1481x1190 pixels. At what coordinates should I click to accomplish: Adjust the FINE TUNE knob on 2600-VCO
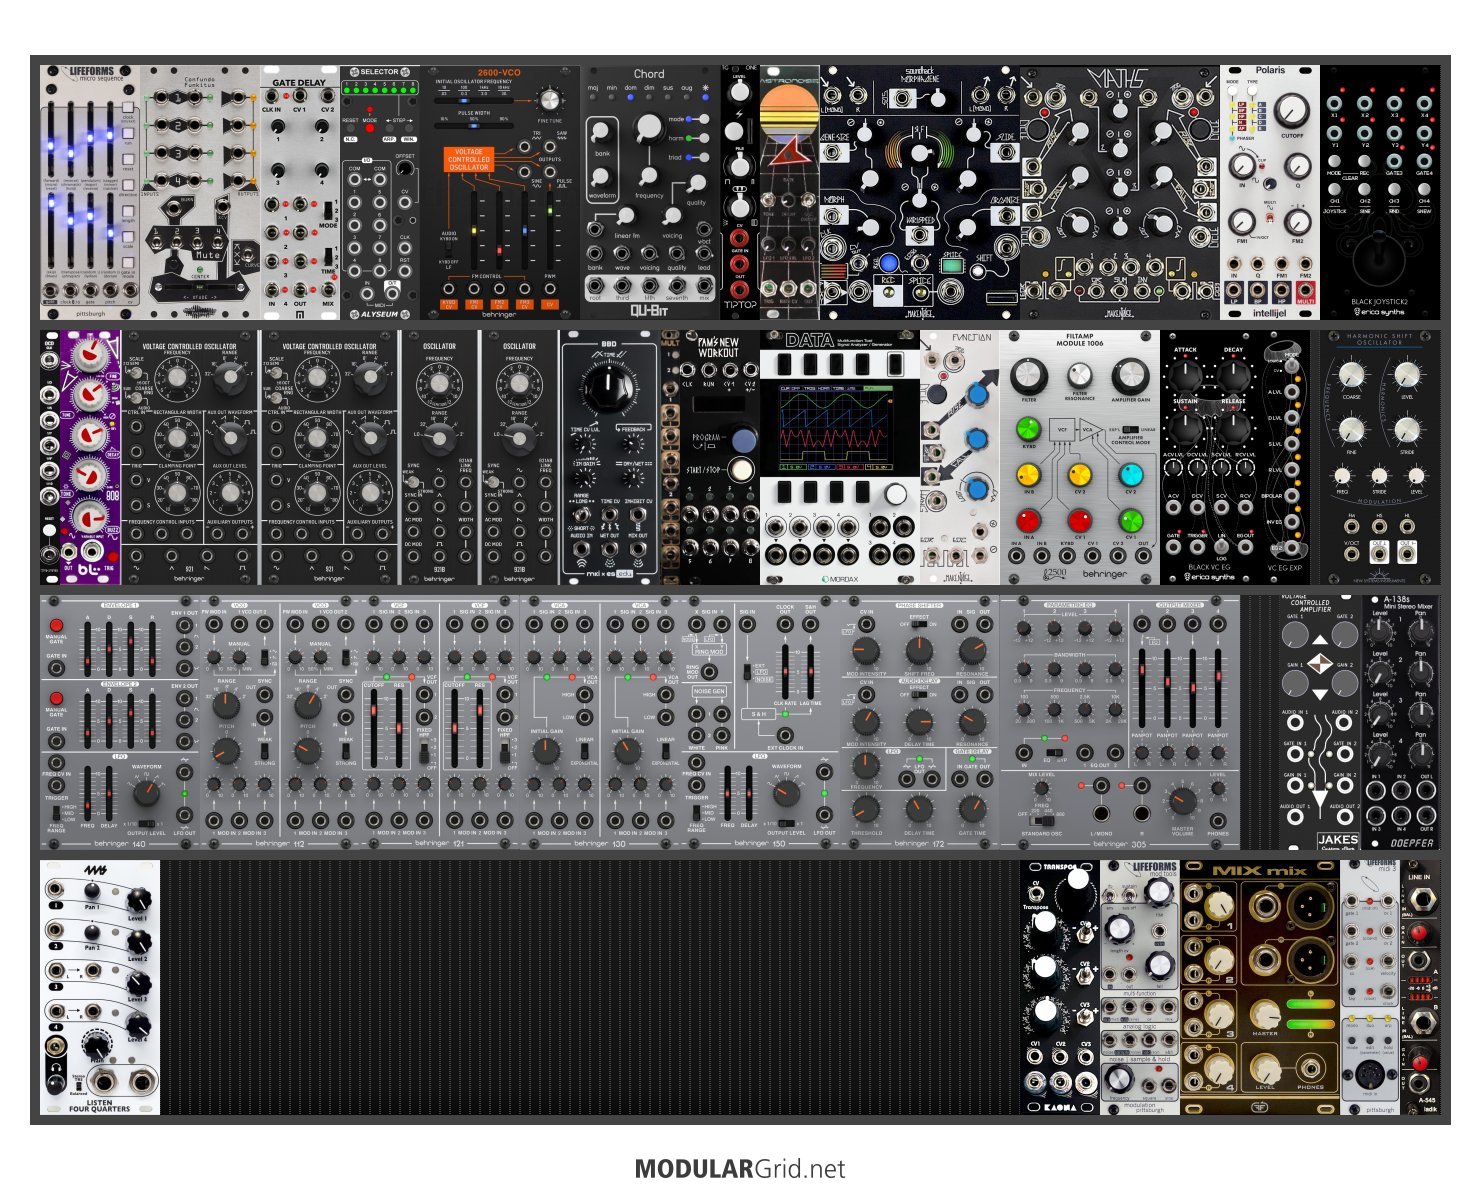coord(549,99)
